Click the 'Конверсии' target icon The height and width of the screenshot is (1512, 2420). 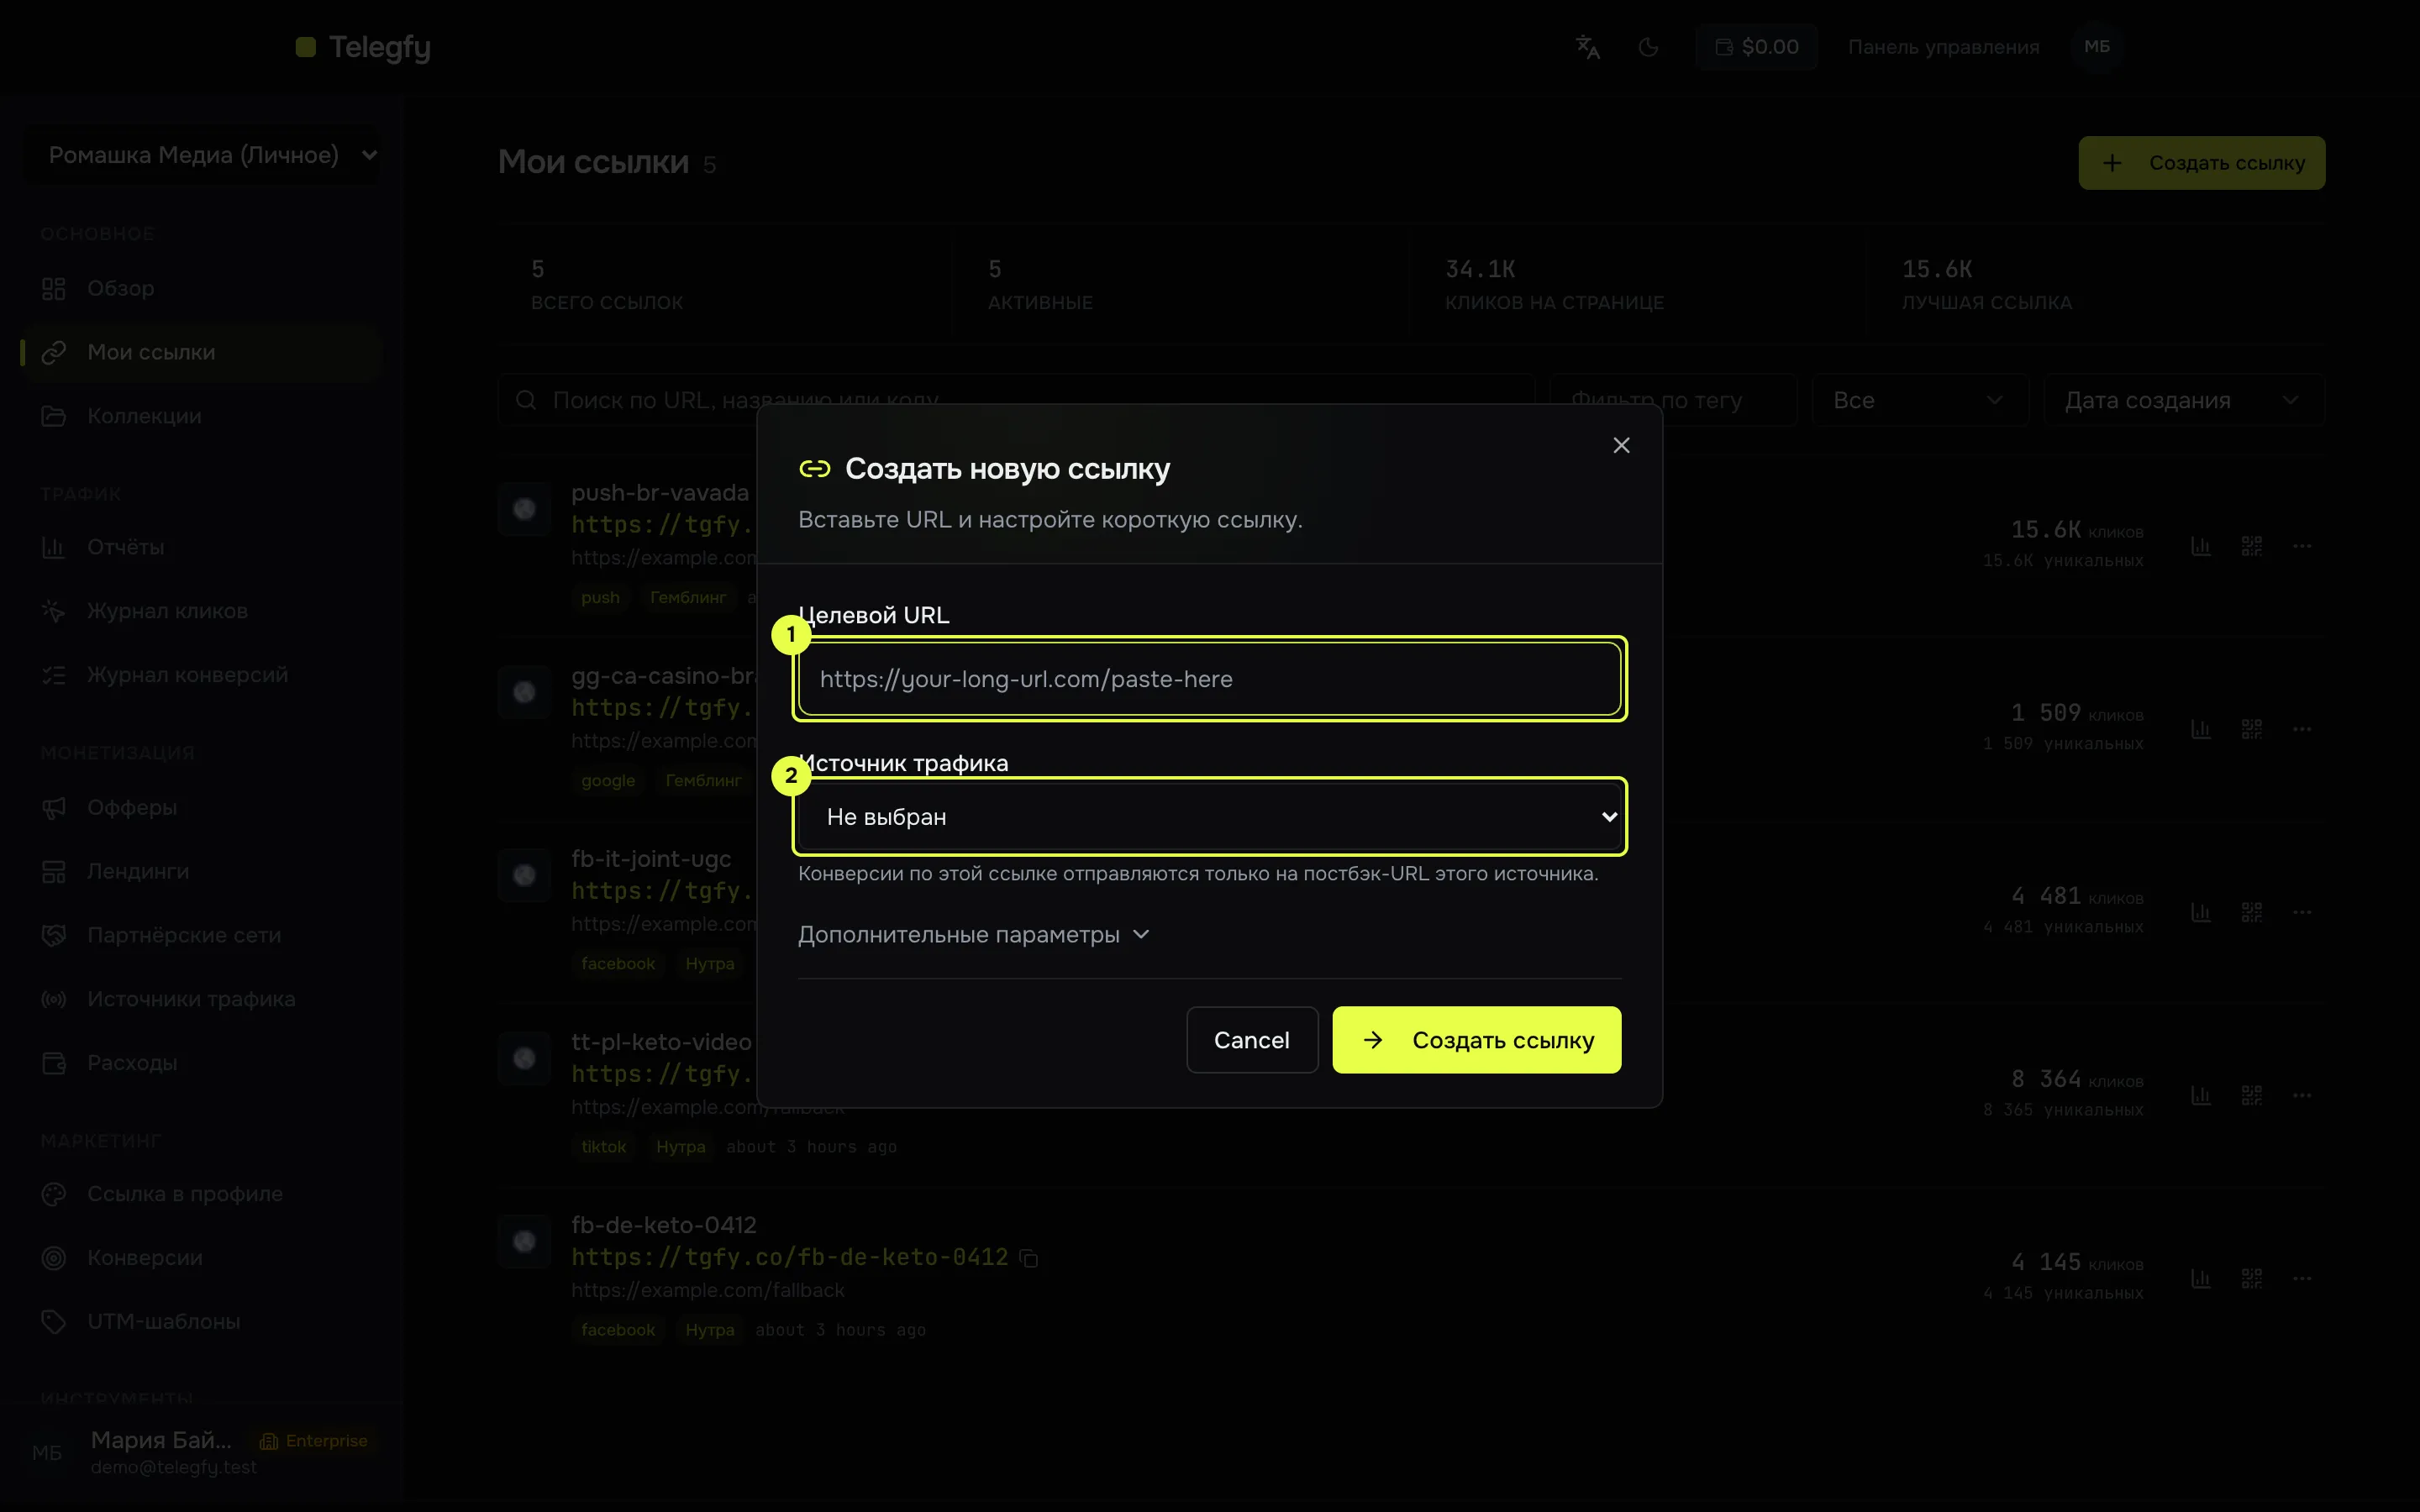(x=54, y=1258)
